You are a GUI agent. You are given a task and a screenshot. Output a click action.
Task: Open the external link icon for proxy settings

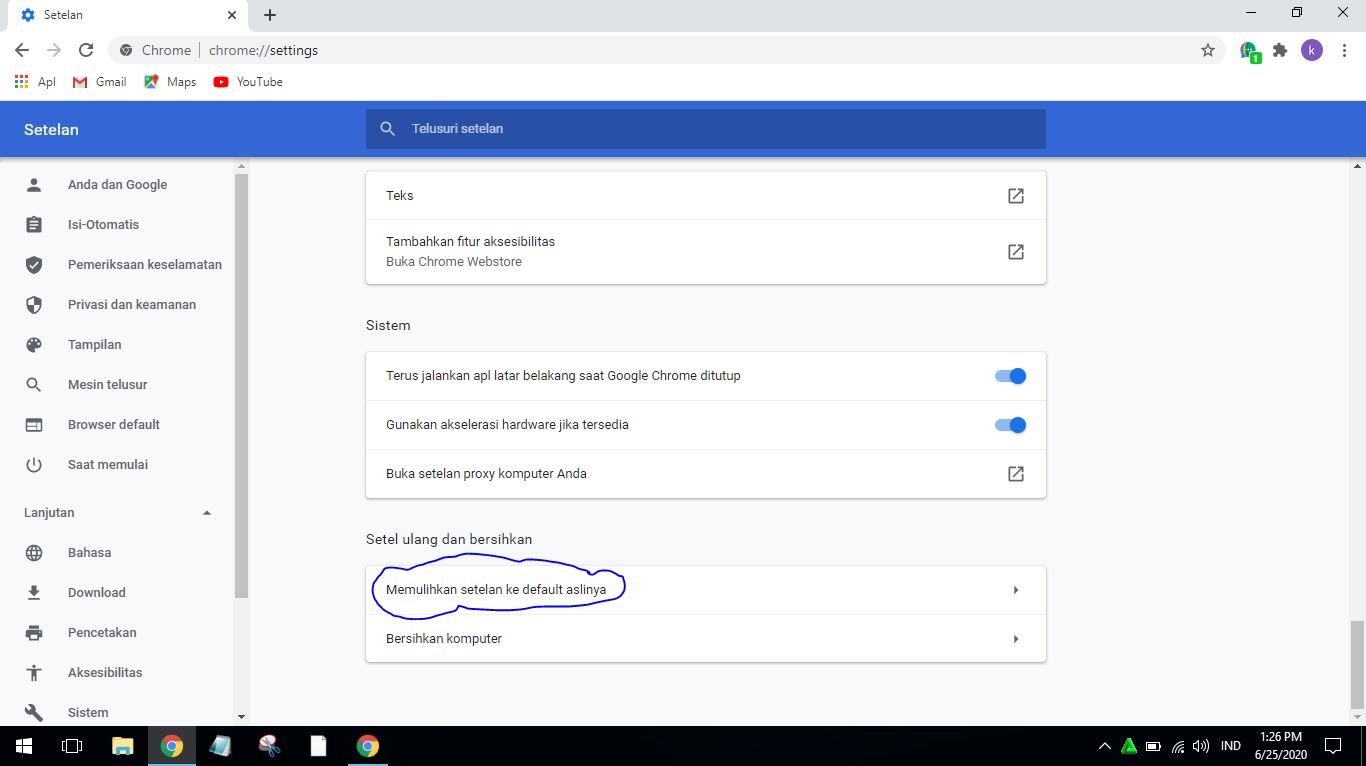1016,474
